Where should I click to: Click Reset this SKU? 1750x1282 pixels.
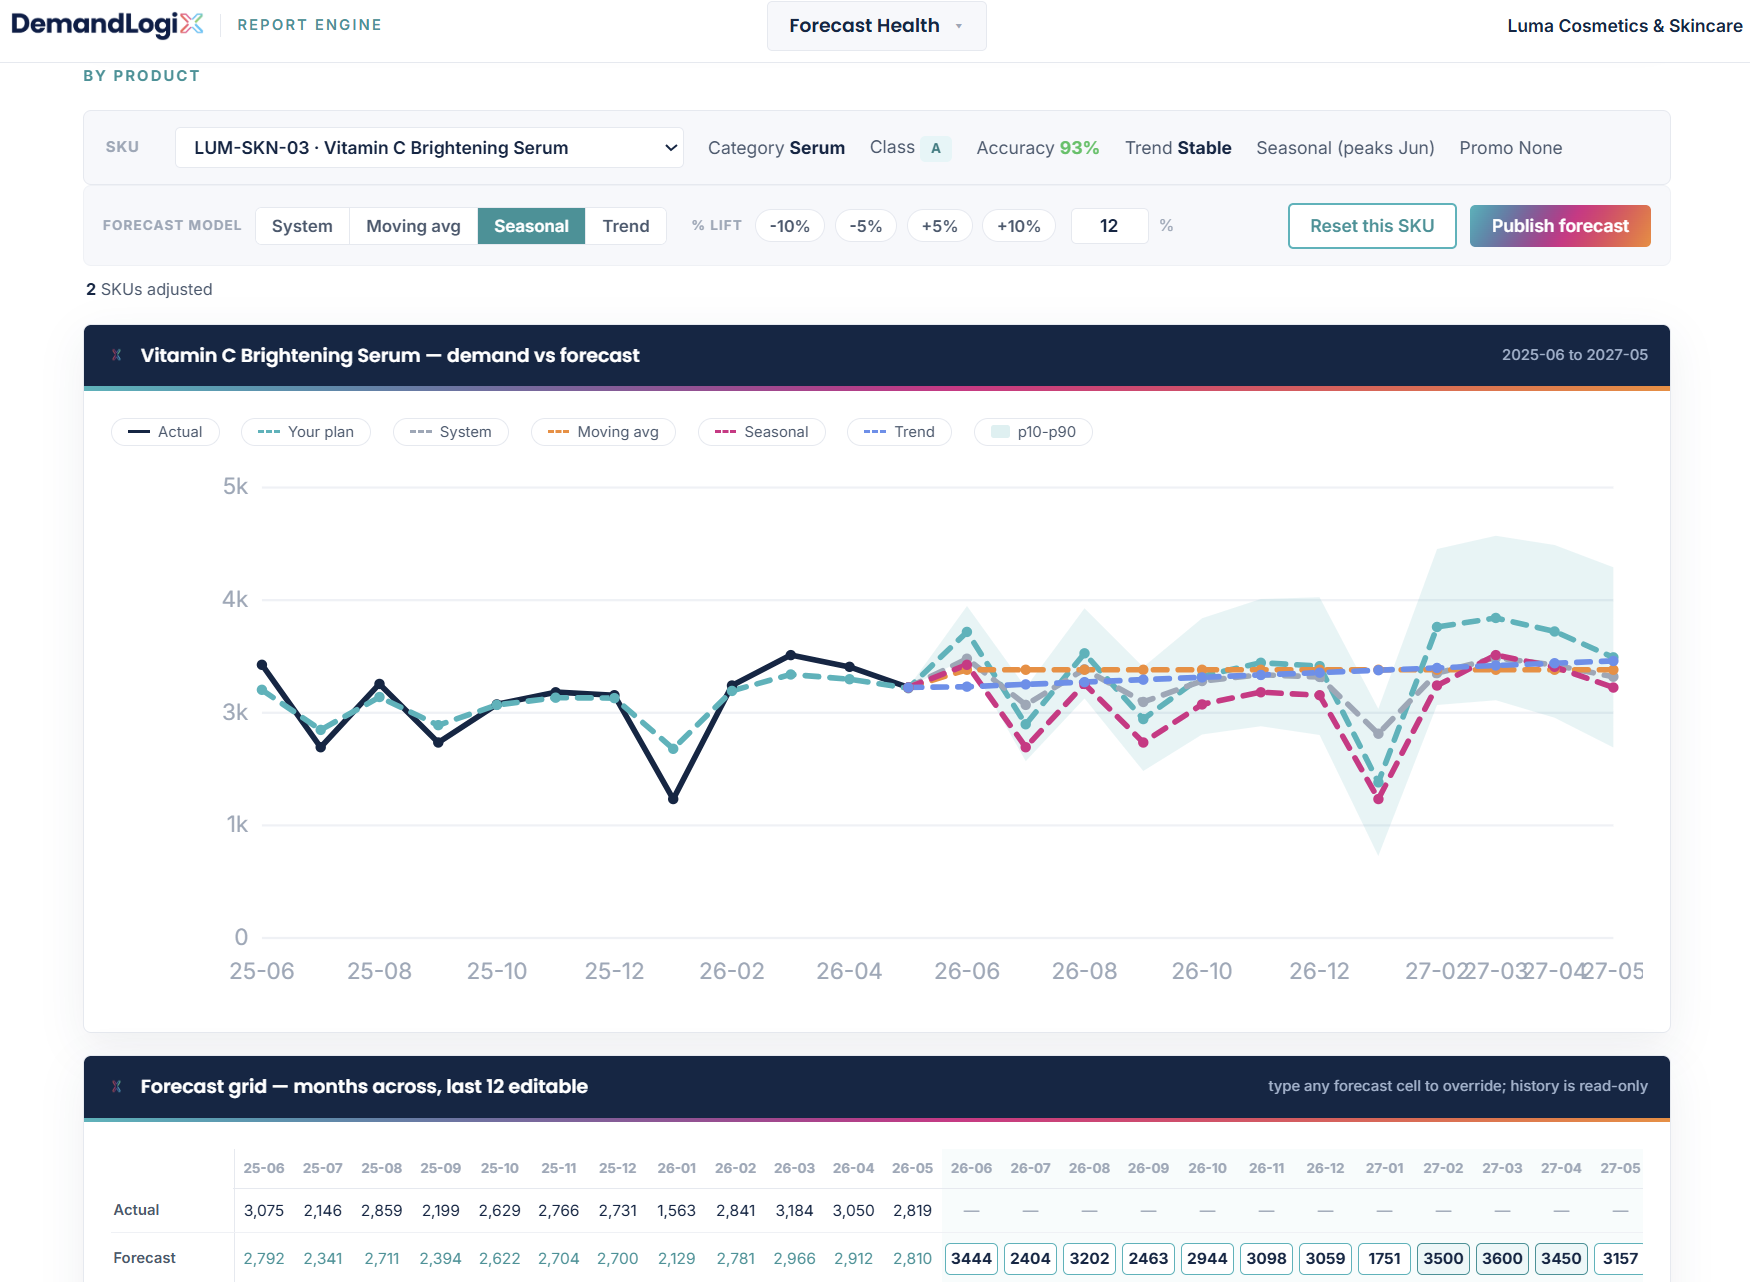[x=1372, y=226]
